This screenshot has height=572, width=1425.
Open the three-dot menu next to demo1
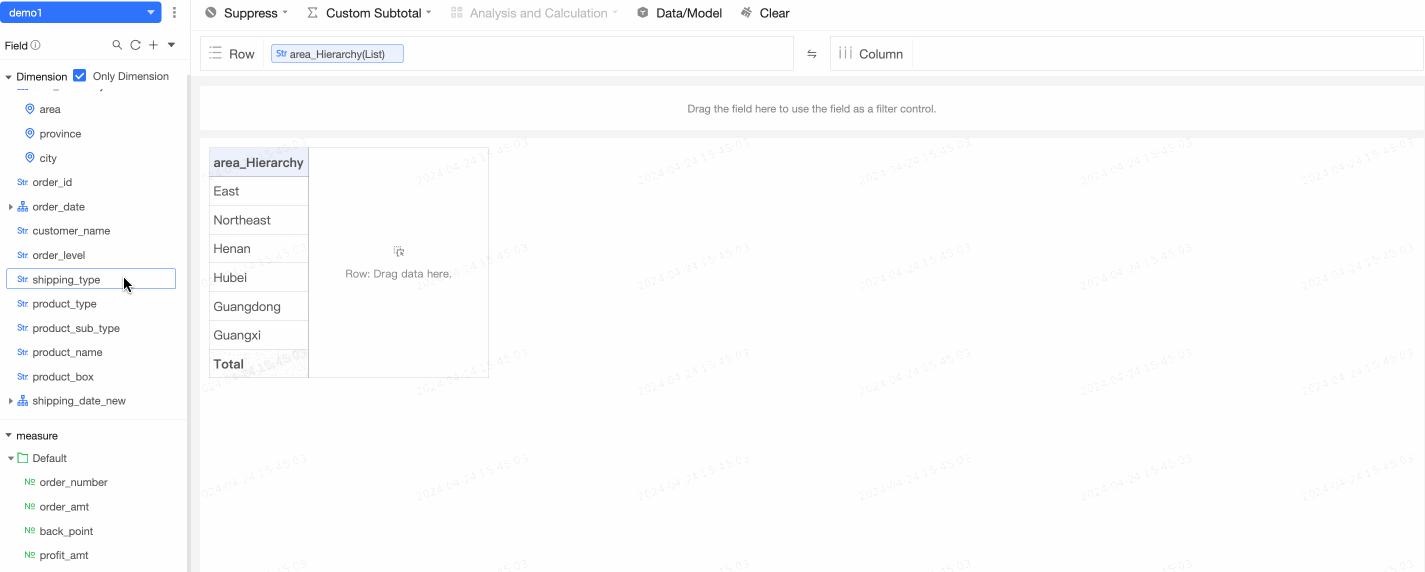pos(175,13)
